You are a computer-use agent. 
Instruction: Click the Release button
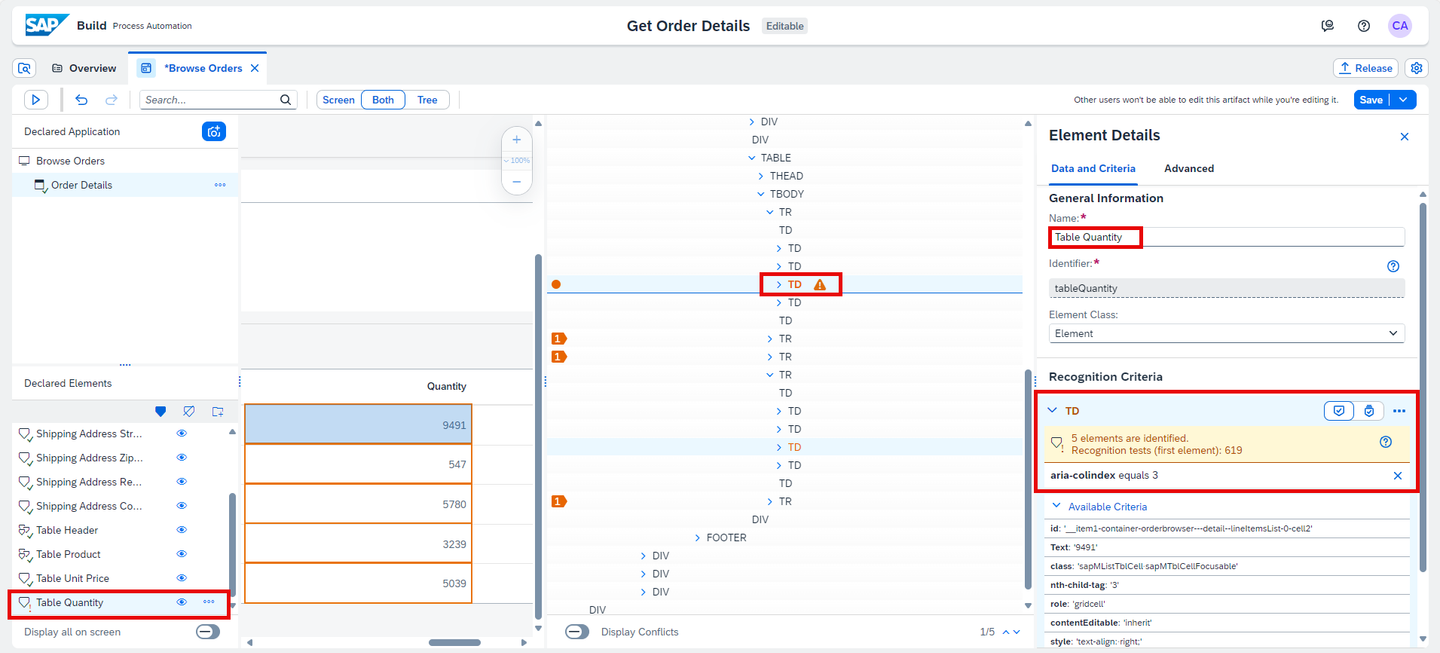click(1365, 68)
